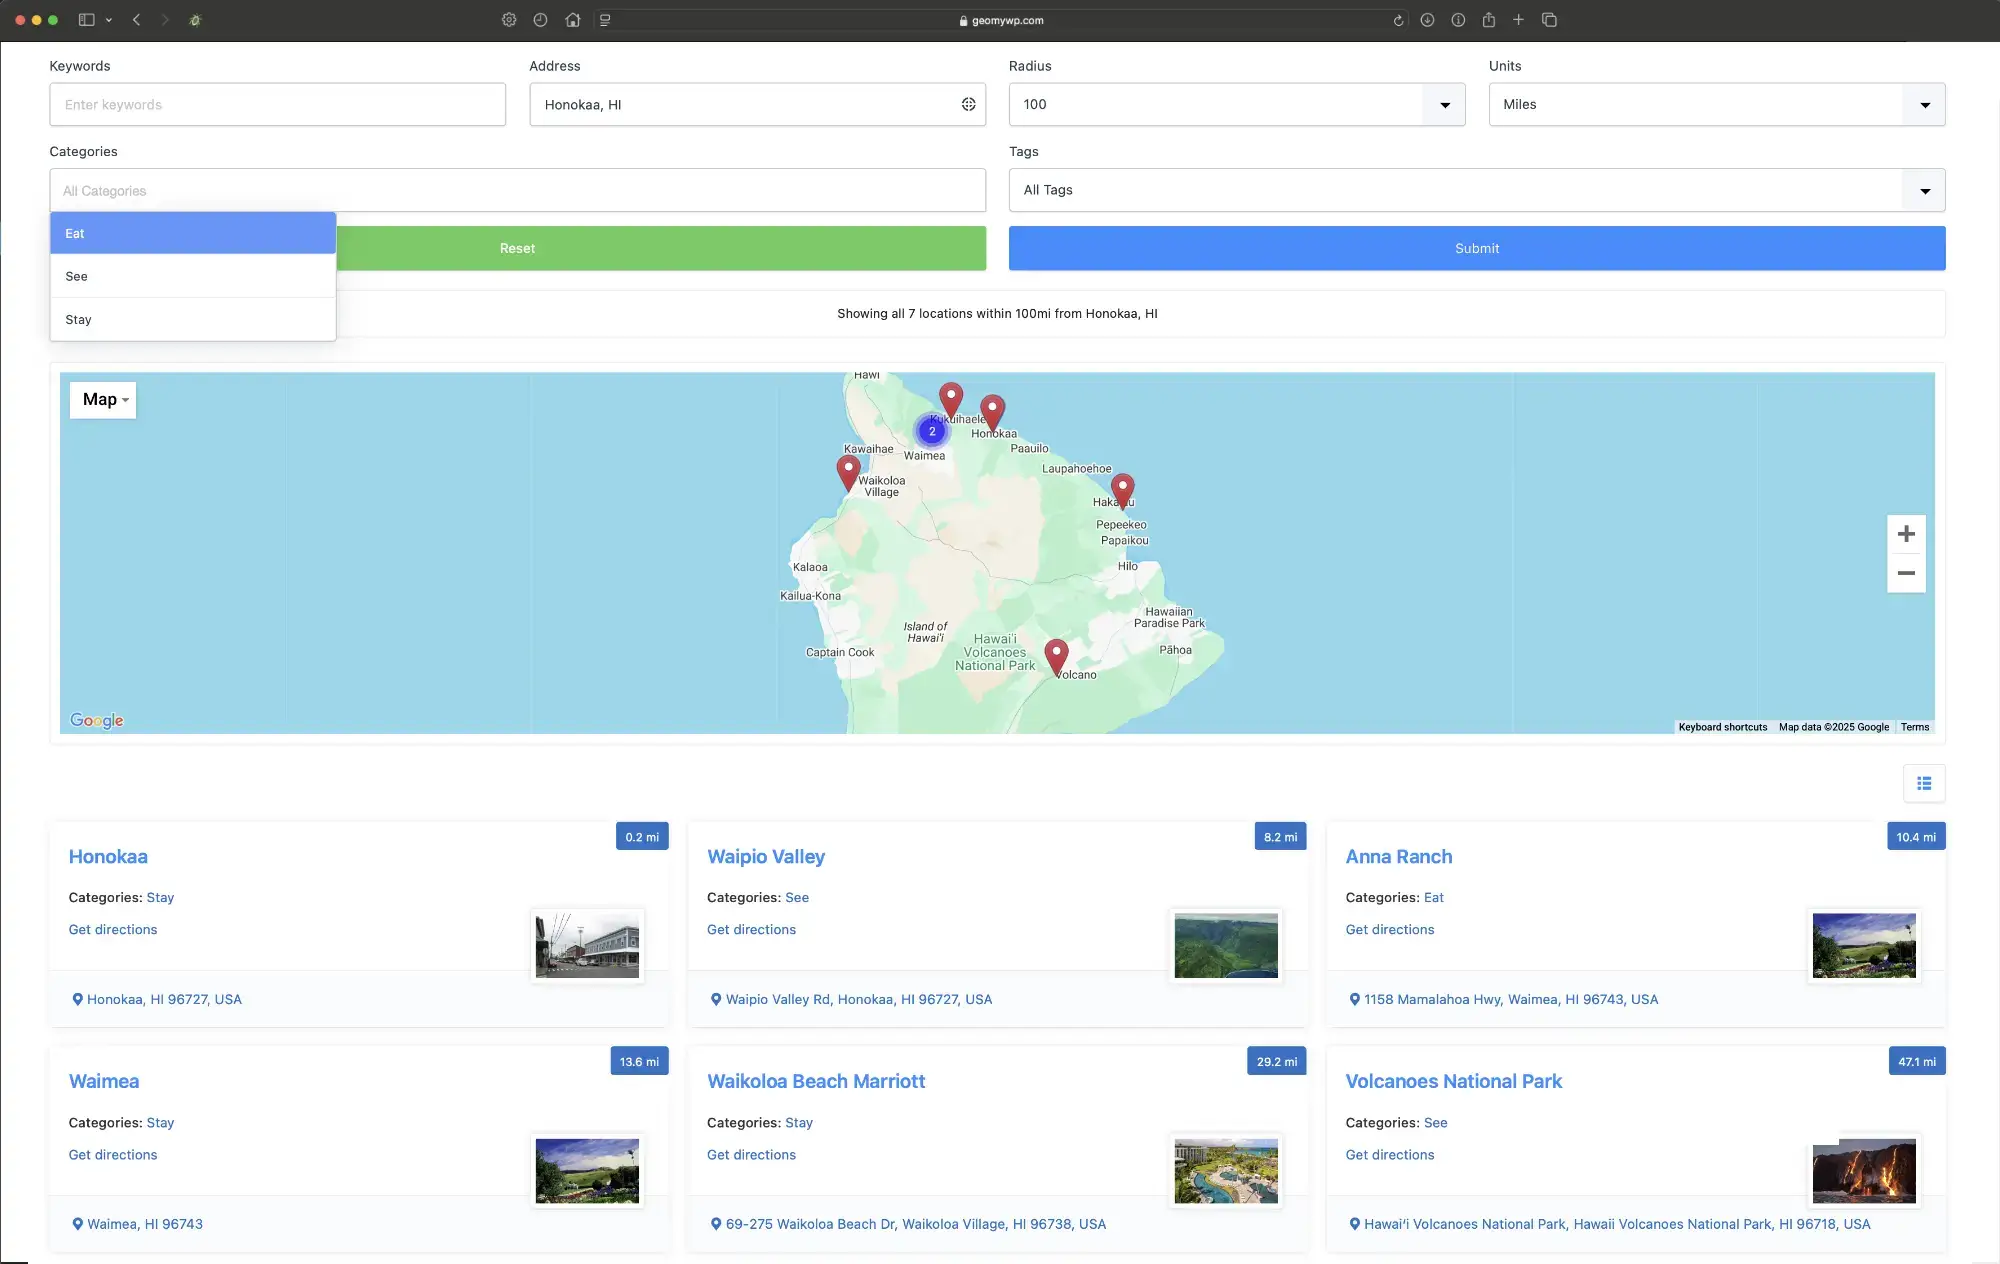Click Stay category link on Waikoloa Marriott

point(799,1122)
